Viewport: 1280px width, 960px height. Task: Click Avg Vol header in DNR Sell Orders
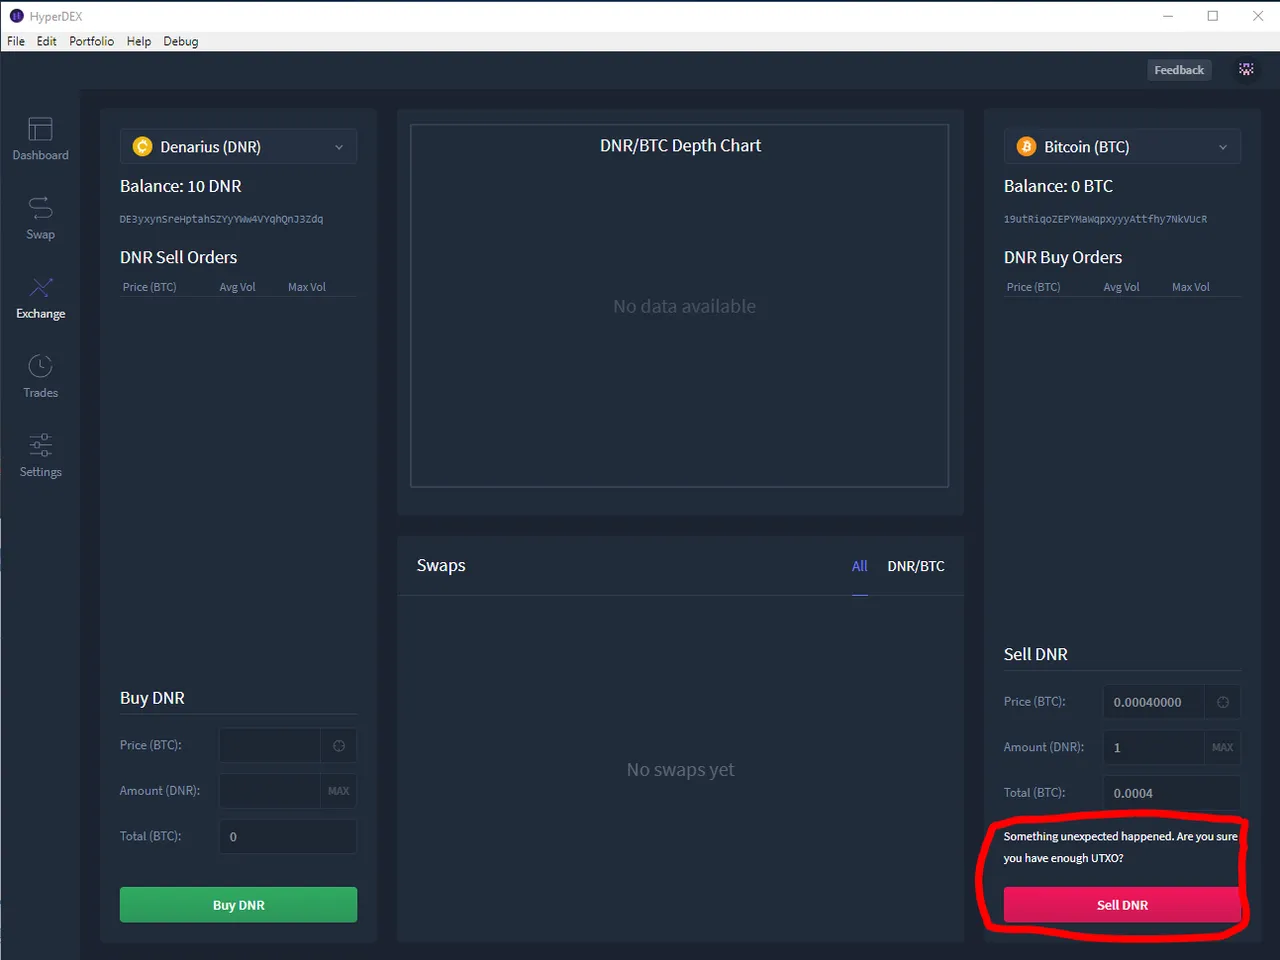pyautogui.click(x=237, y=287)
